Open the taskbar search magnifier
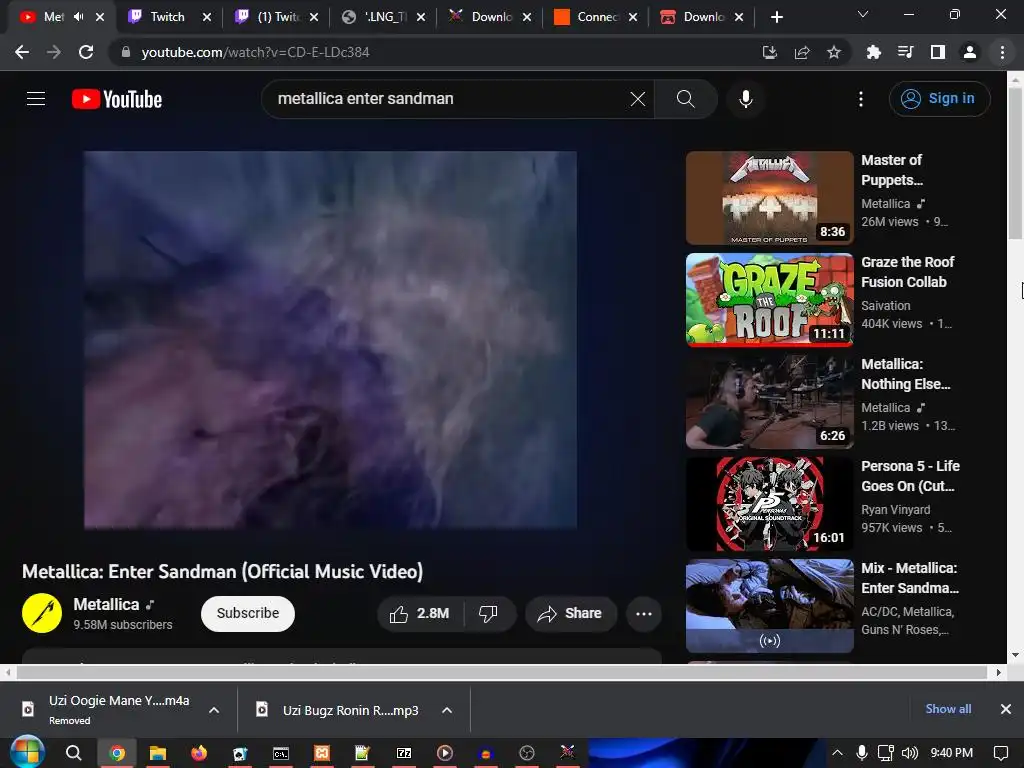The height and width of the screenshot is (768, 1024). [74, 753]
